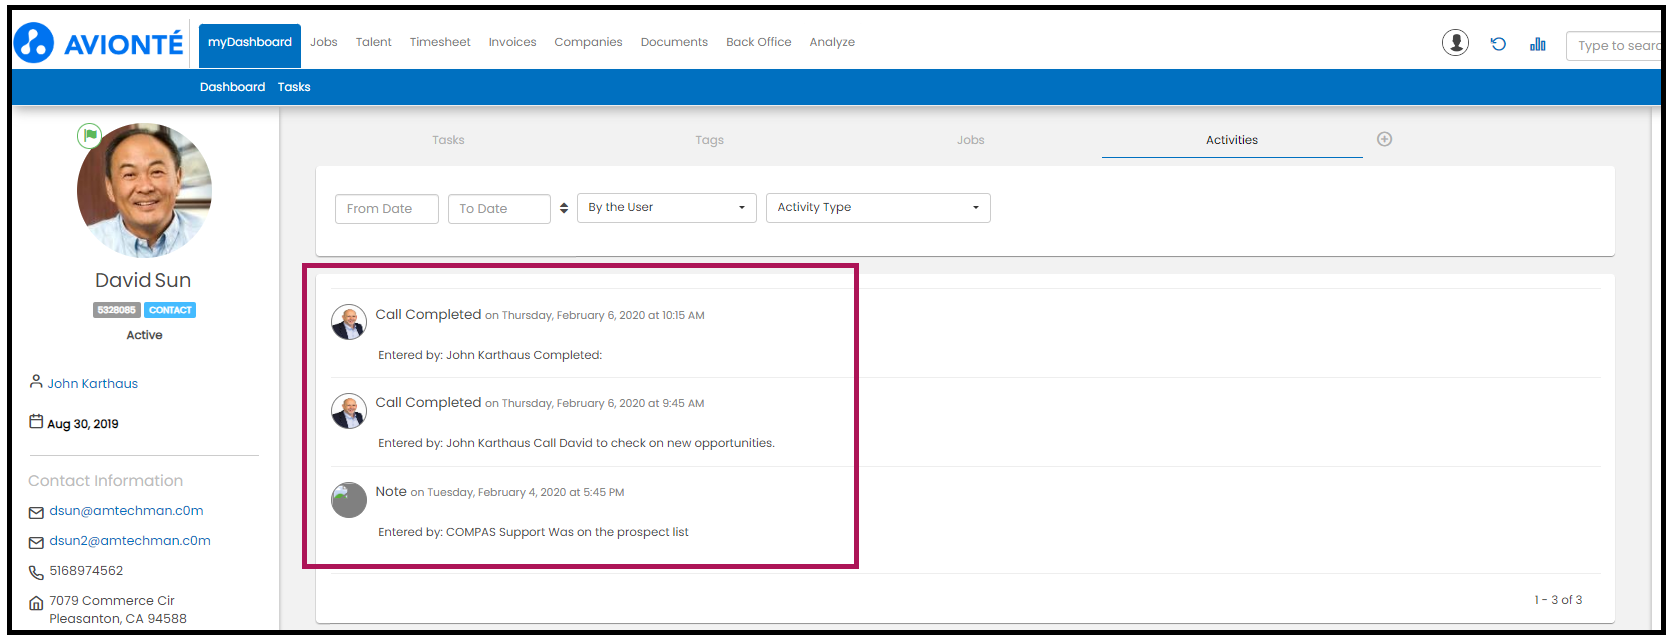Open the user profile icon in header
The image size is (1672, 637).
1455,43
